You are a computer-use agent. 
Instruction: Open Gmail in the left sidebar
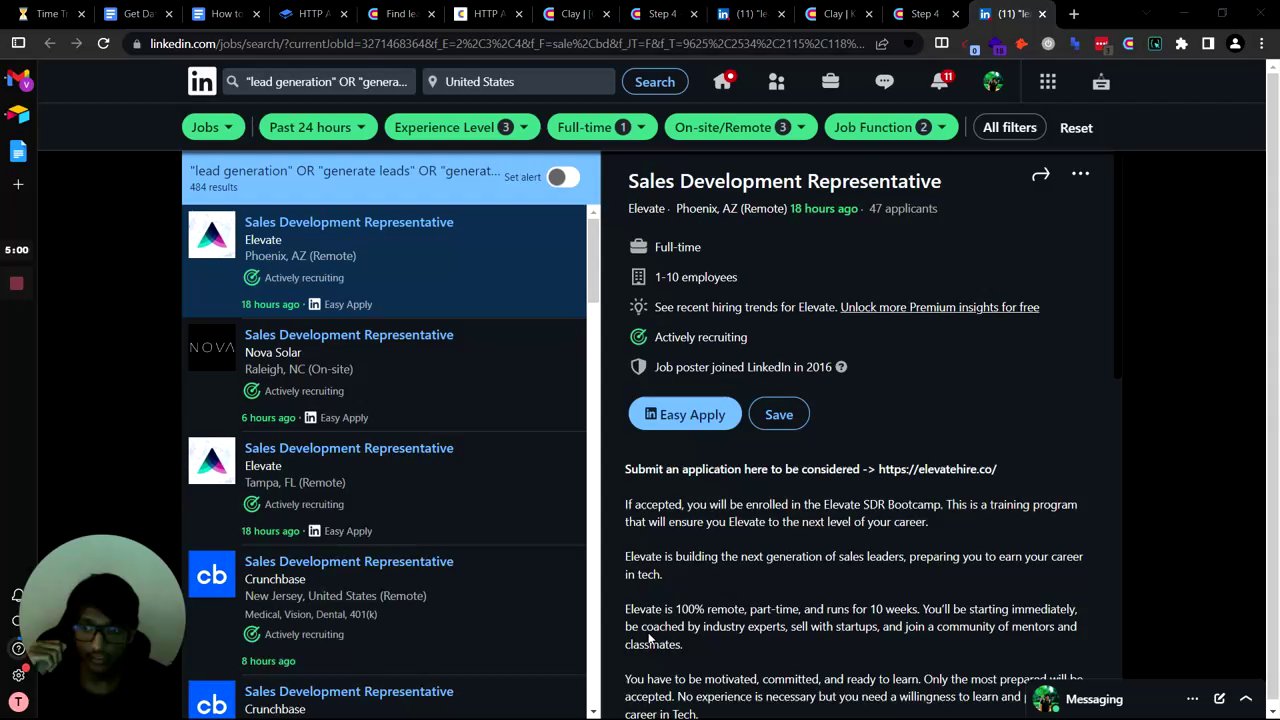(x=18, y=81)
